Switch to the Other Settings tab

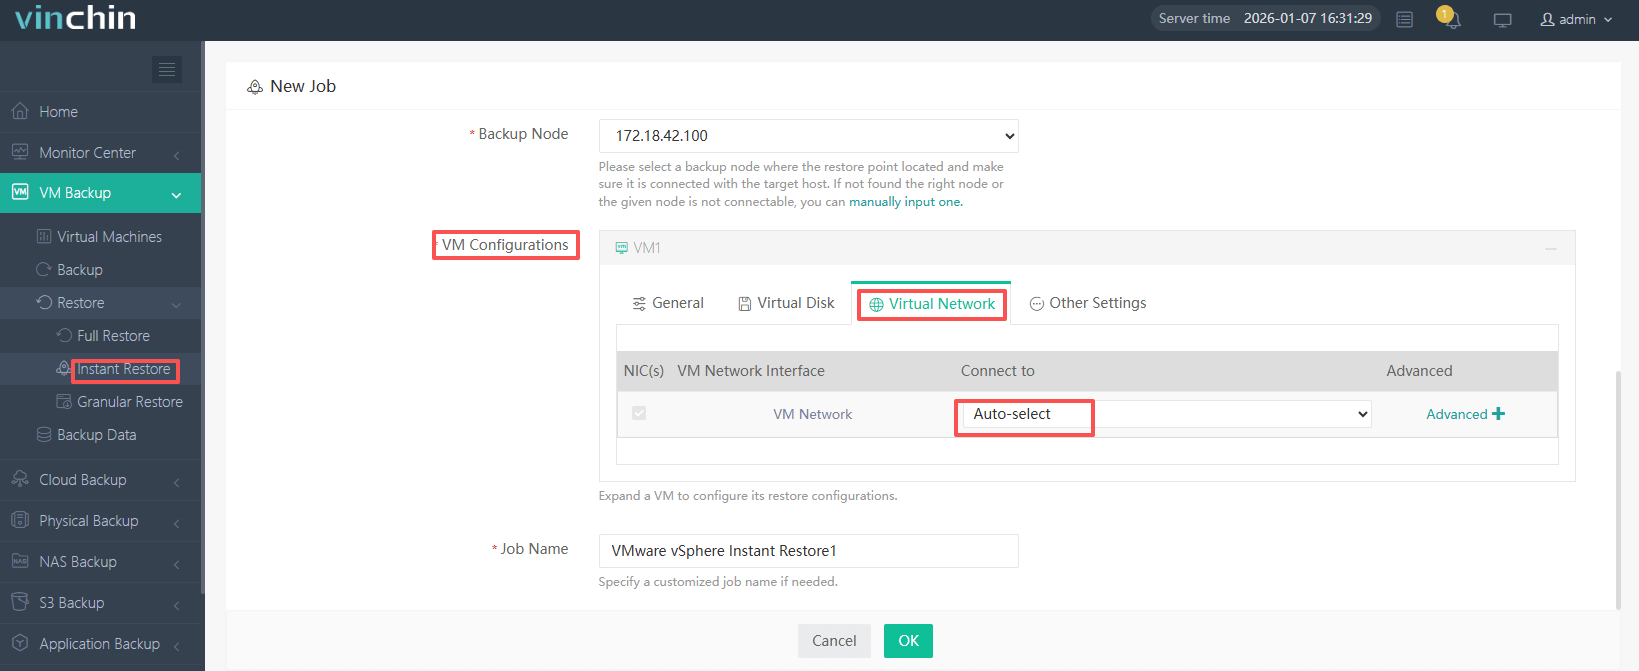tap(1088, 303)
